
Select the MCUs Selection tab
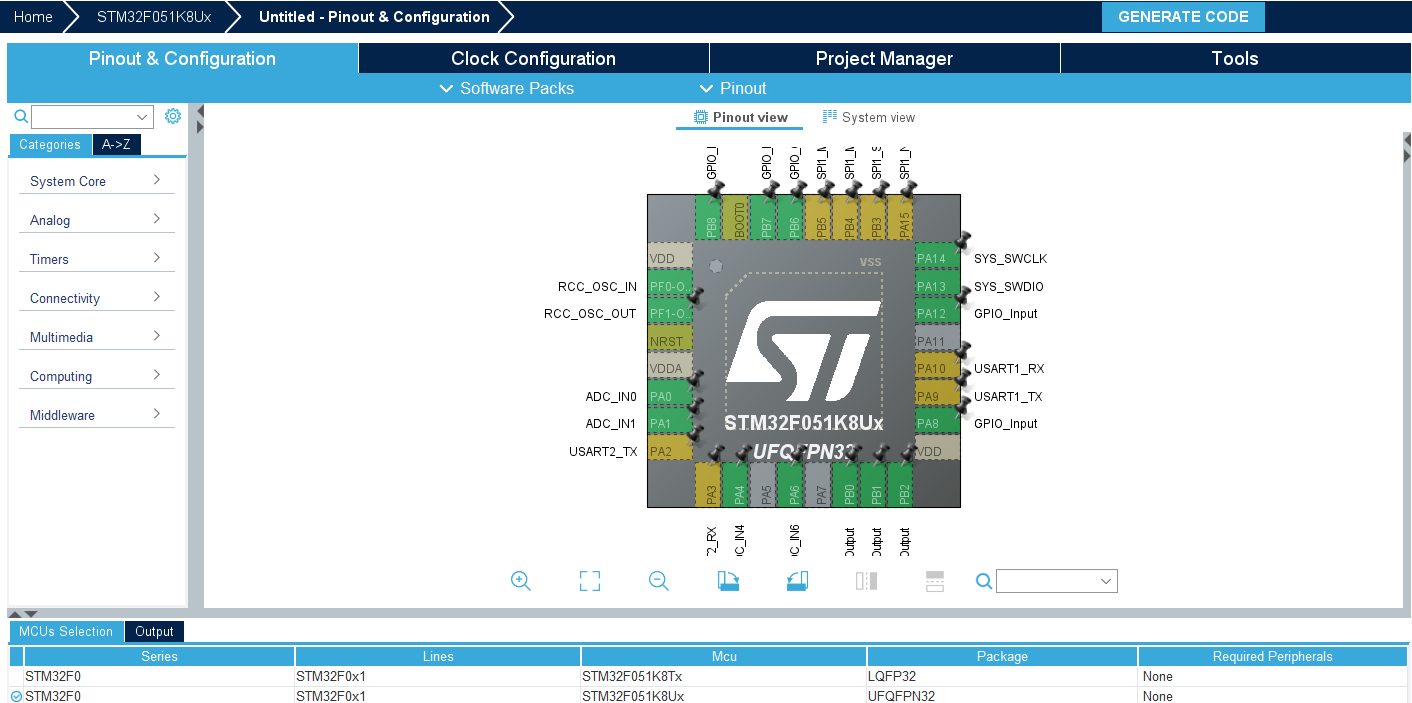pos(66,631)
